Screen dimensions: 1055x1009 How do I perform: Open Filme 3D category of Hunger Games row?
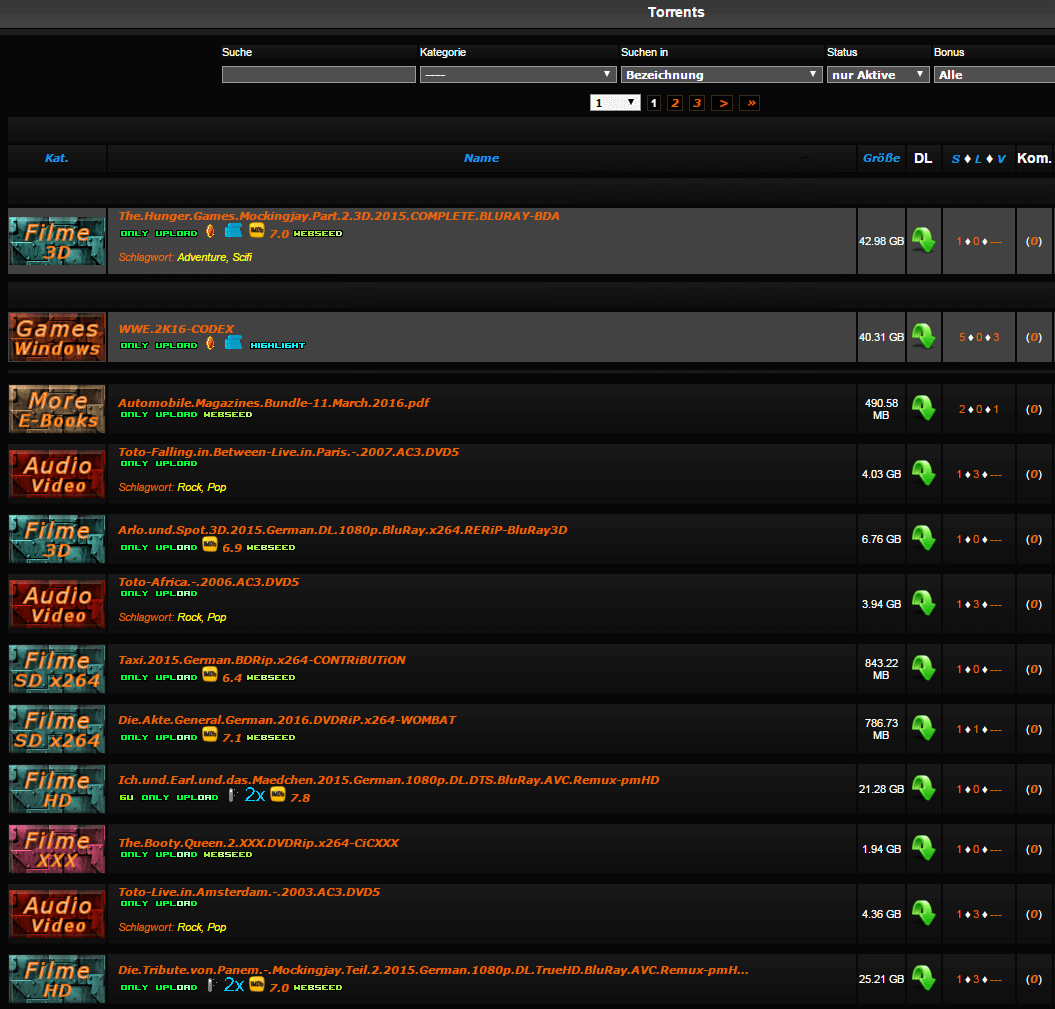(x=57, y=241)
